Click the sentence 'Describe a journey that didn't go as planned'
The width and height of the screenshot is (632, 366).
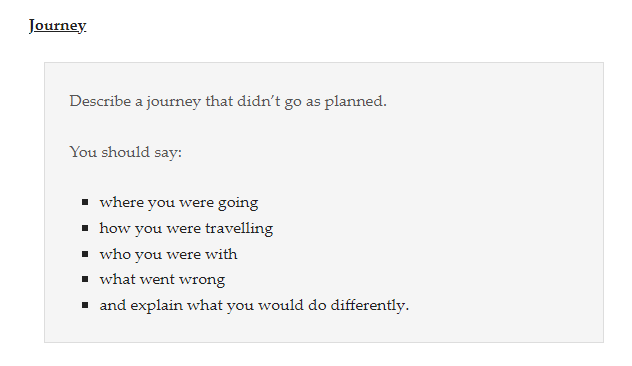228,102
